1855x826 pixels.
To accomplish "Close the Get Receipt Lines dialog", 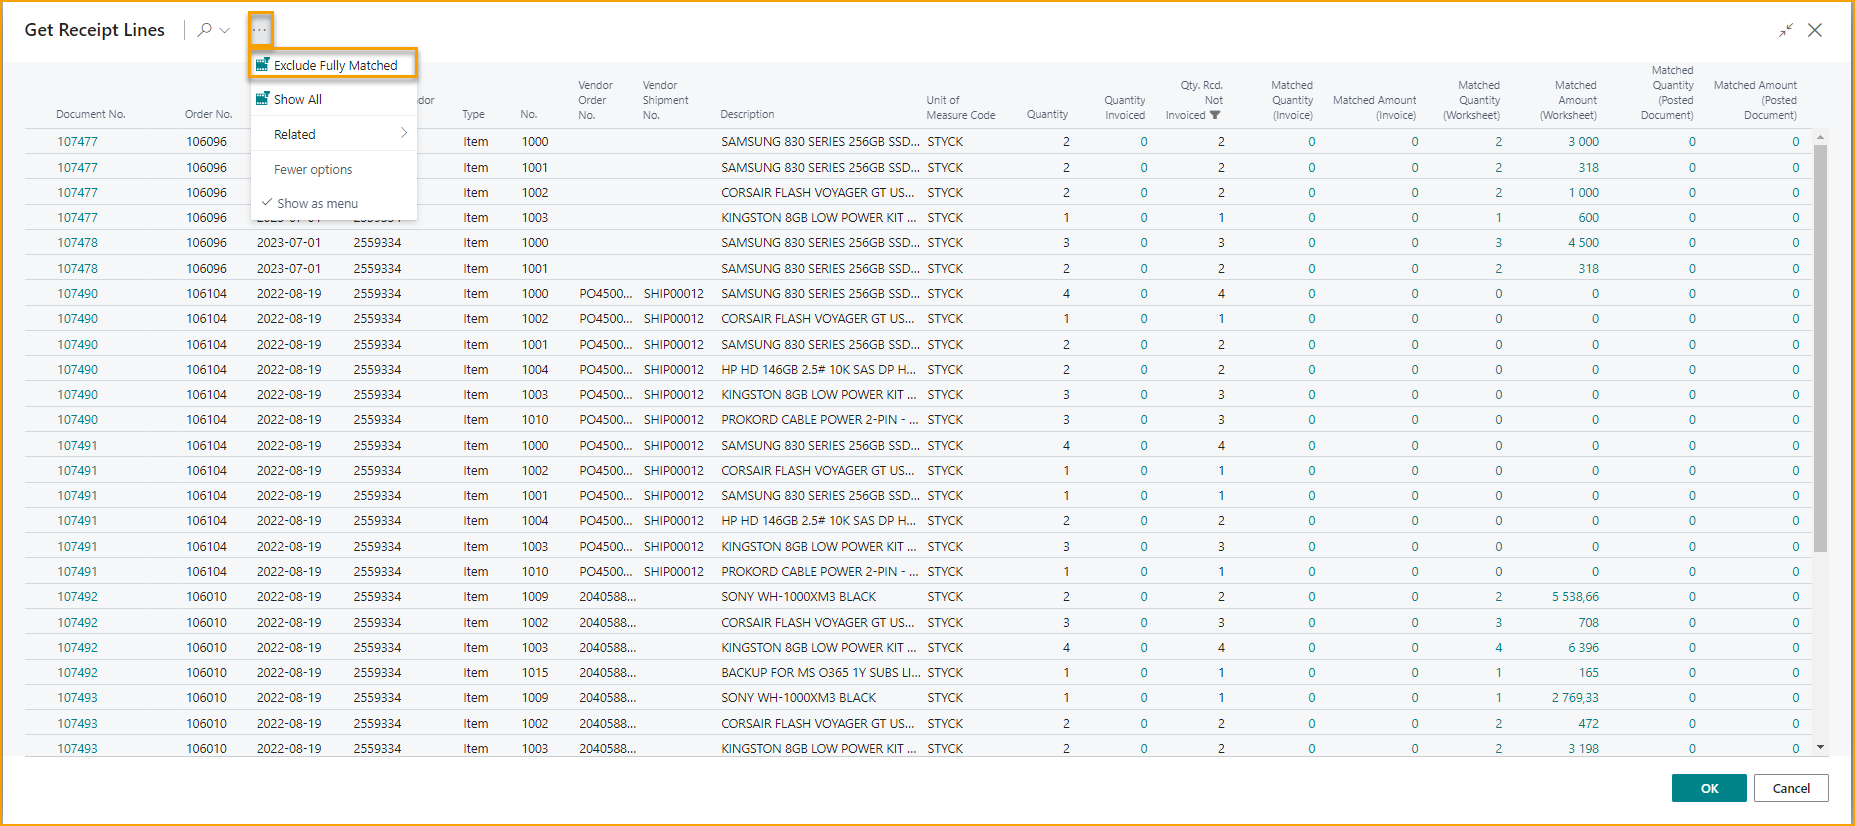I will [x=1815, y=30].
